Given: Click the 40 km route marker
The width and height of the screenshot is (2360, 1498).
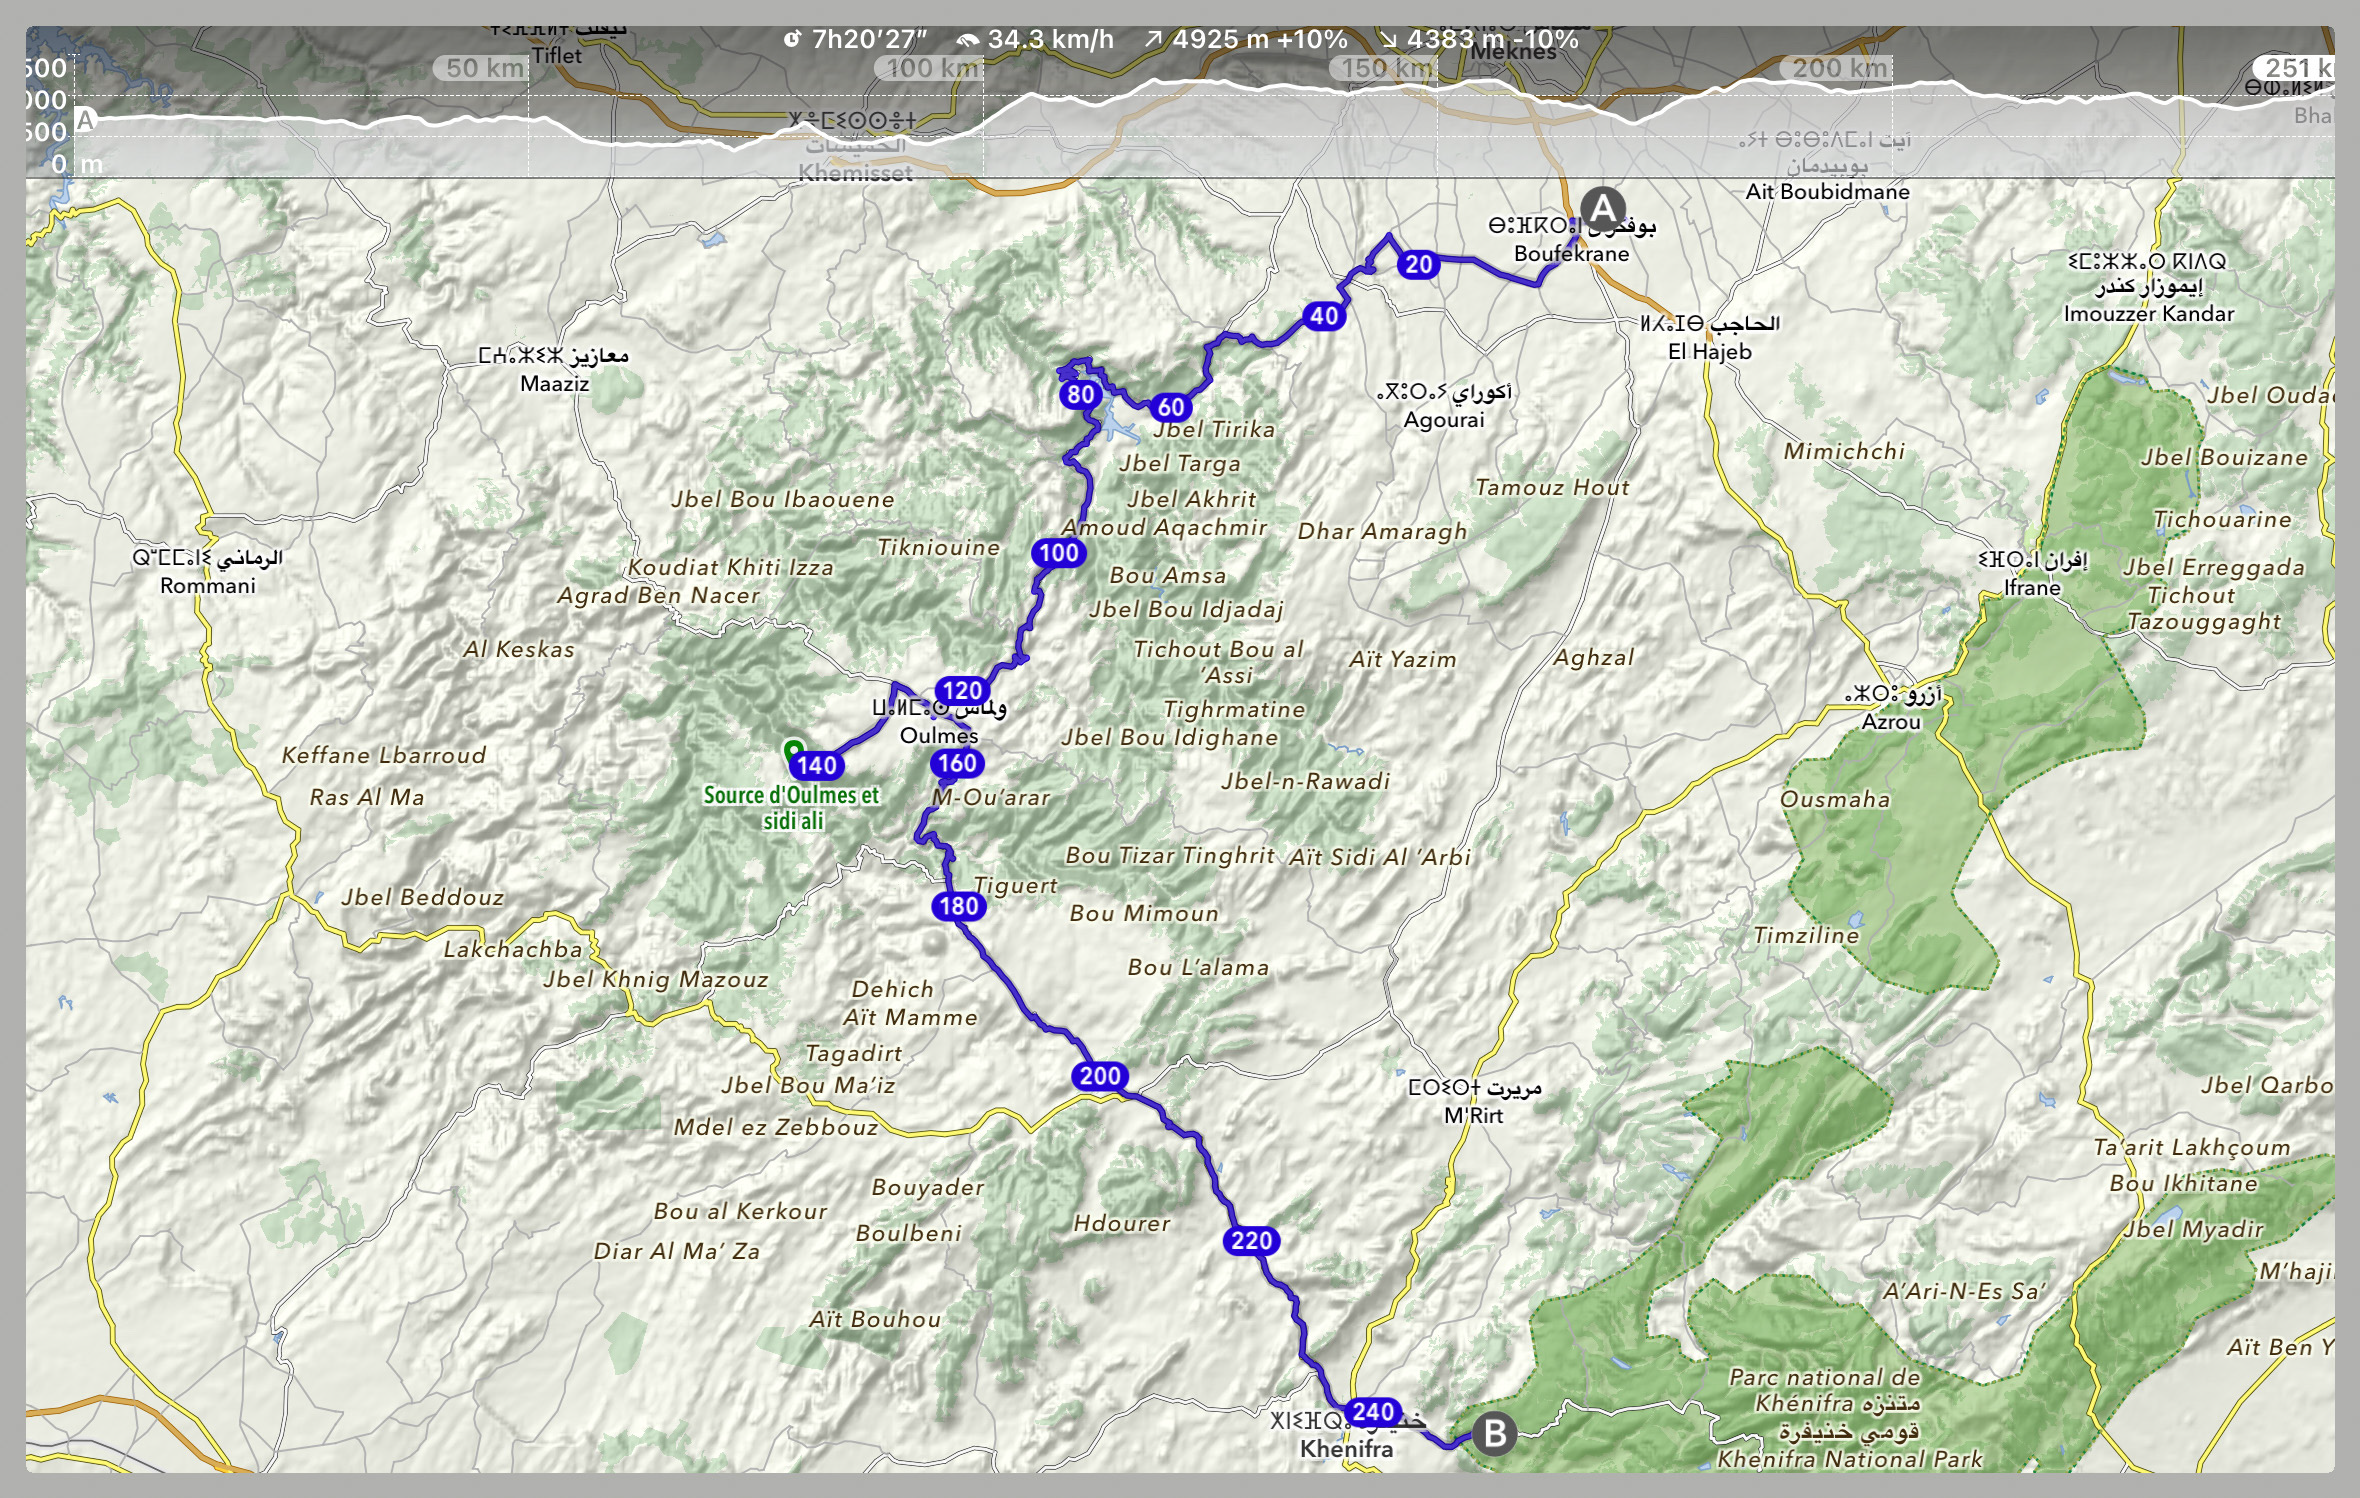Looking at the screenshot, I should pos(1324,316).
